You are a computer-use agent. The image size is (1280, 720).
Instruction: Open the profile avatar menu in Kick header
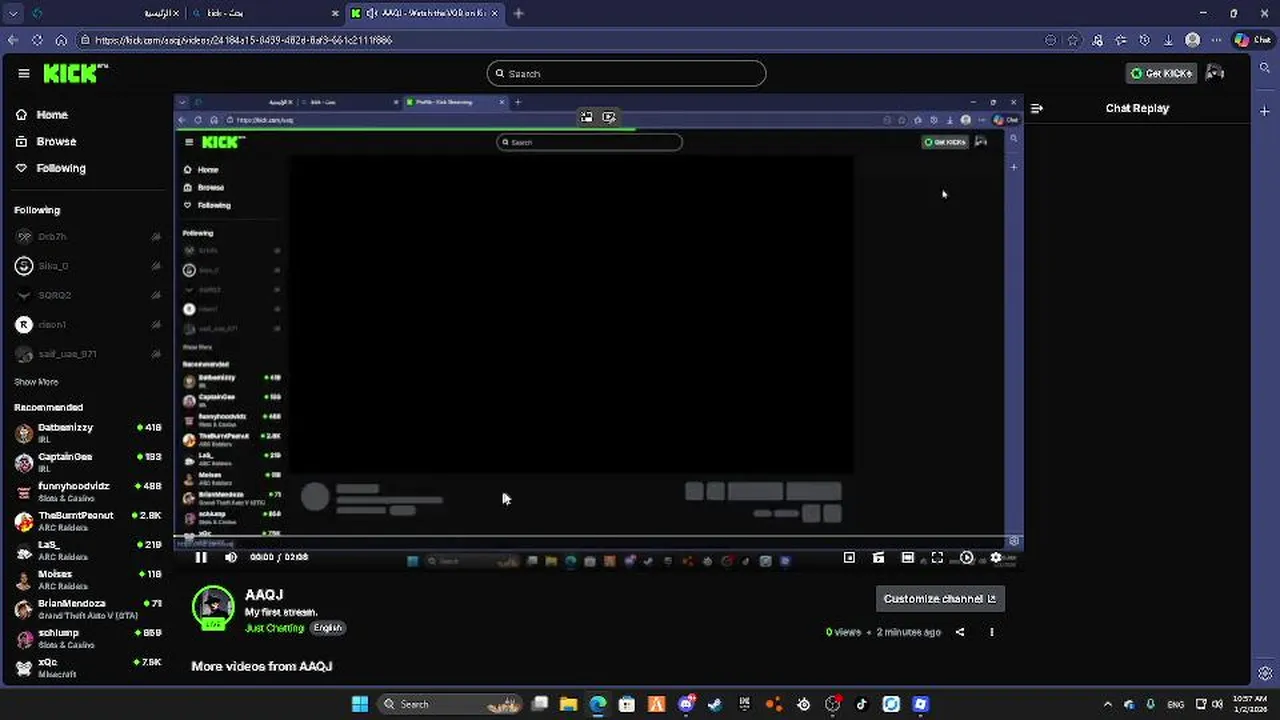[x=1215, y=73]
